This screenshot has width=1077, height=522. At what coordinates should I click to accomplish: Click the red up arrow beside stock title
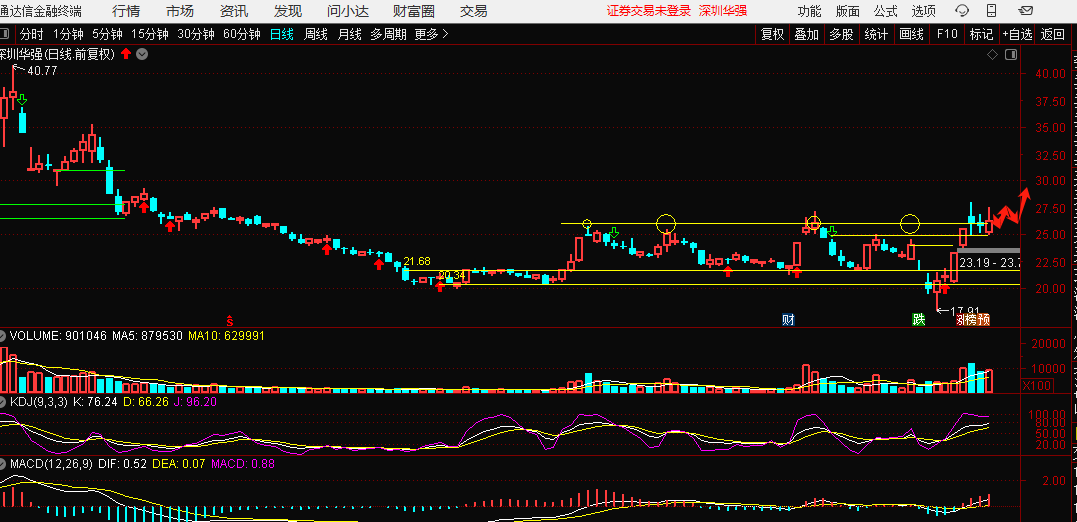coord(126,54)
